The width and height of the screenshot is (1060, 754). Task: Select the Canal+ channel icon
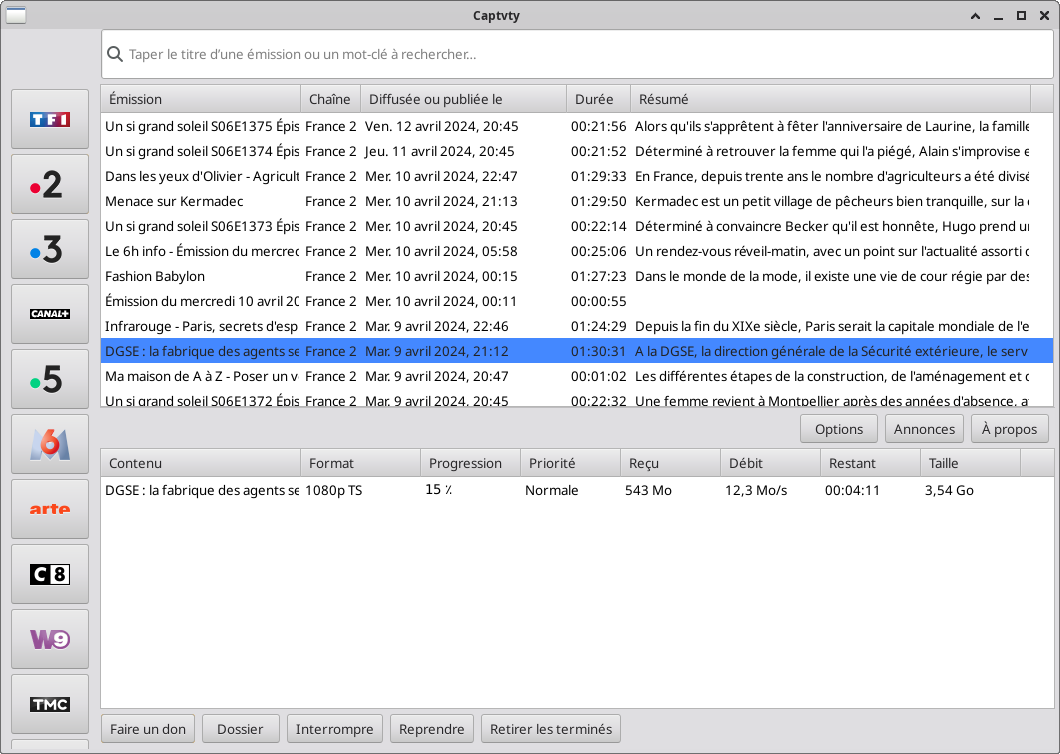pyautogui.click(x=50, y=314)
